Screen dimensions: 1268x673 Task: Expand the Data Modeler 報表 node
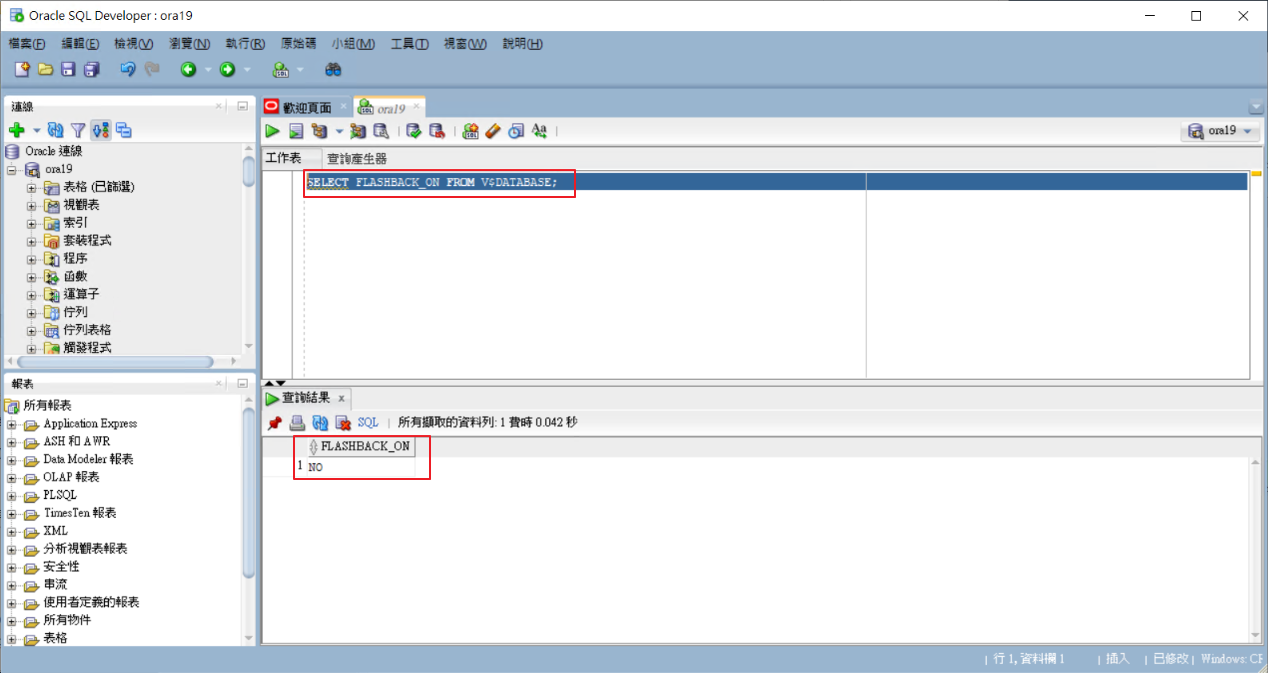click(x=12, y=460)
